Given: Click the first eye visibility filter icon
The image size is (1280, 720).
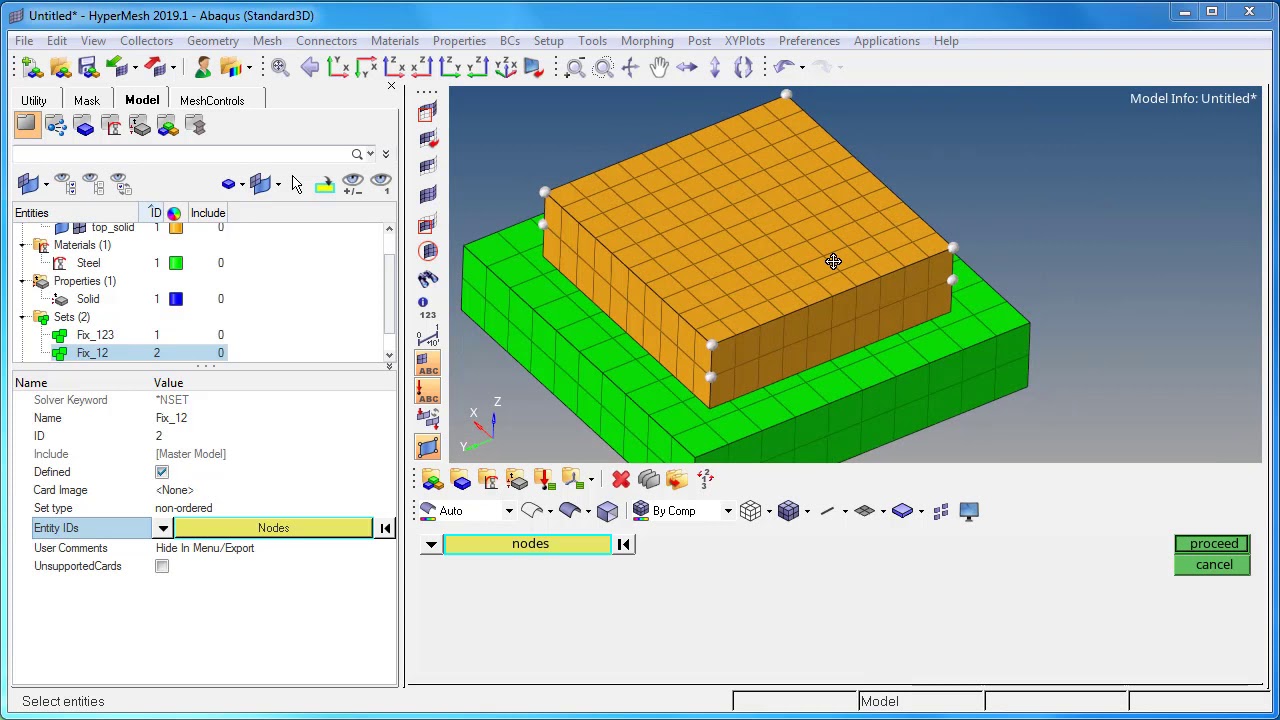Looking at the screenshot, I should point(63,183).
